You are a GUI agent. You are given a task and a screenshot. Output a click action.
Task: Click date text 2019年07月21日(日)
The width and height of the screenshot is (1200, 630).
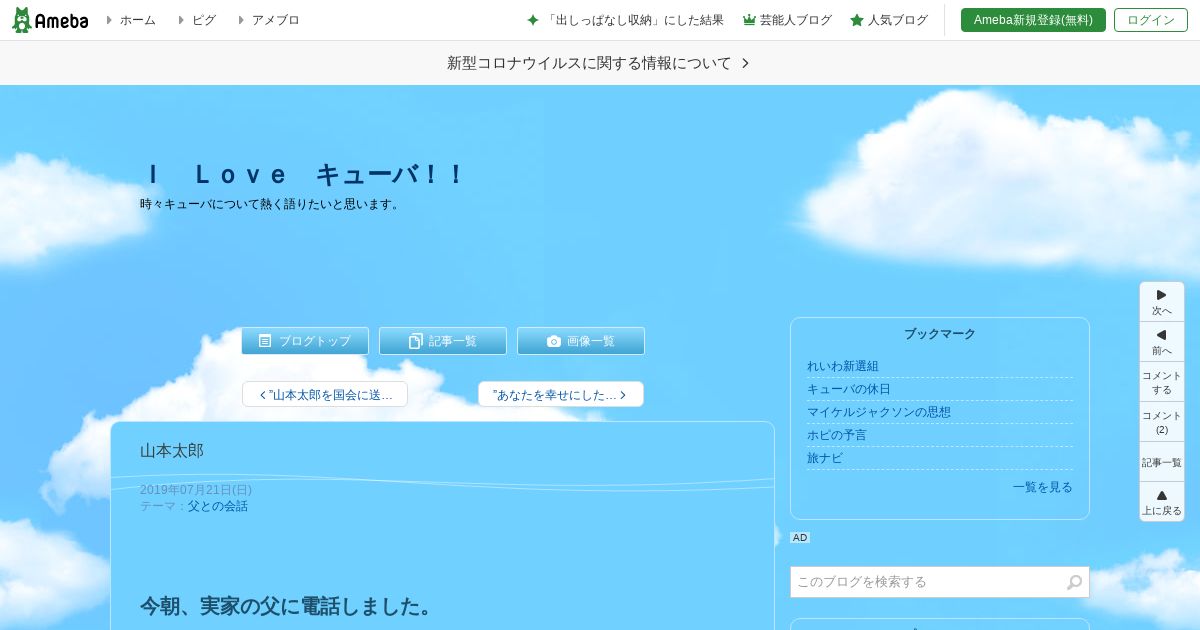tap(196, 490)
